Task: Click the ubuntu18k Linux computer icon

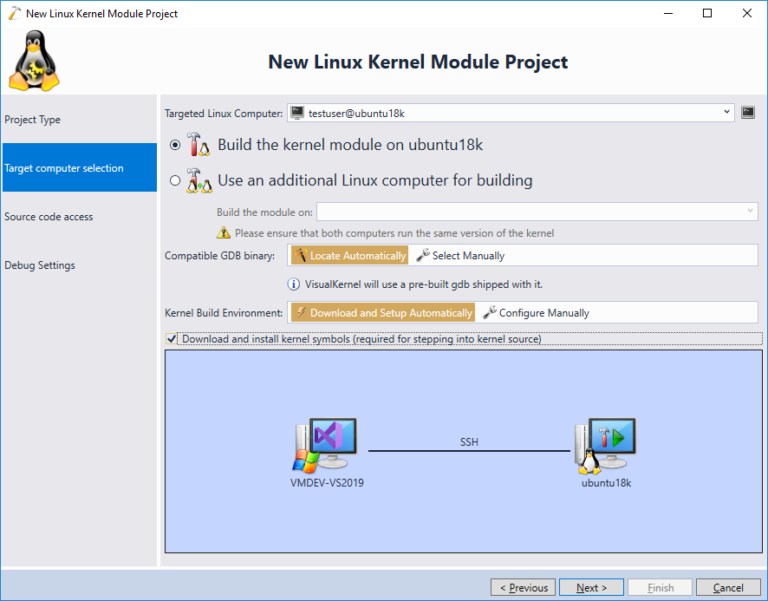Action: click(605, 446)
